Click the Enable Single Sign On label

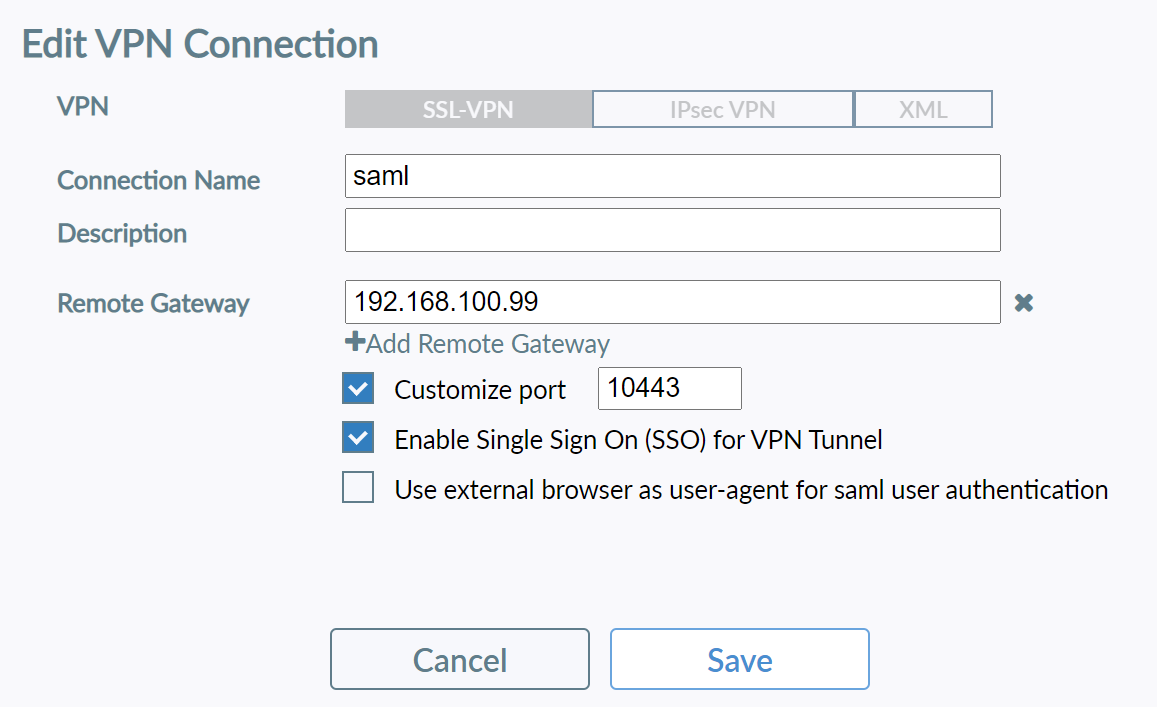click(x=638, y=440)
